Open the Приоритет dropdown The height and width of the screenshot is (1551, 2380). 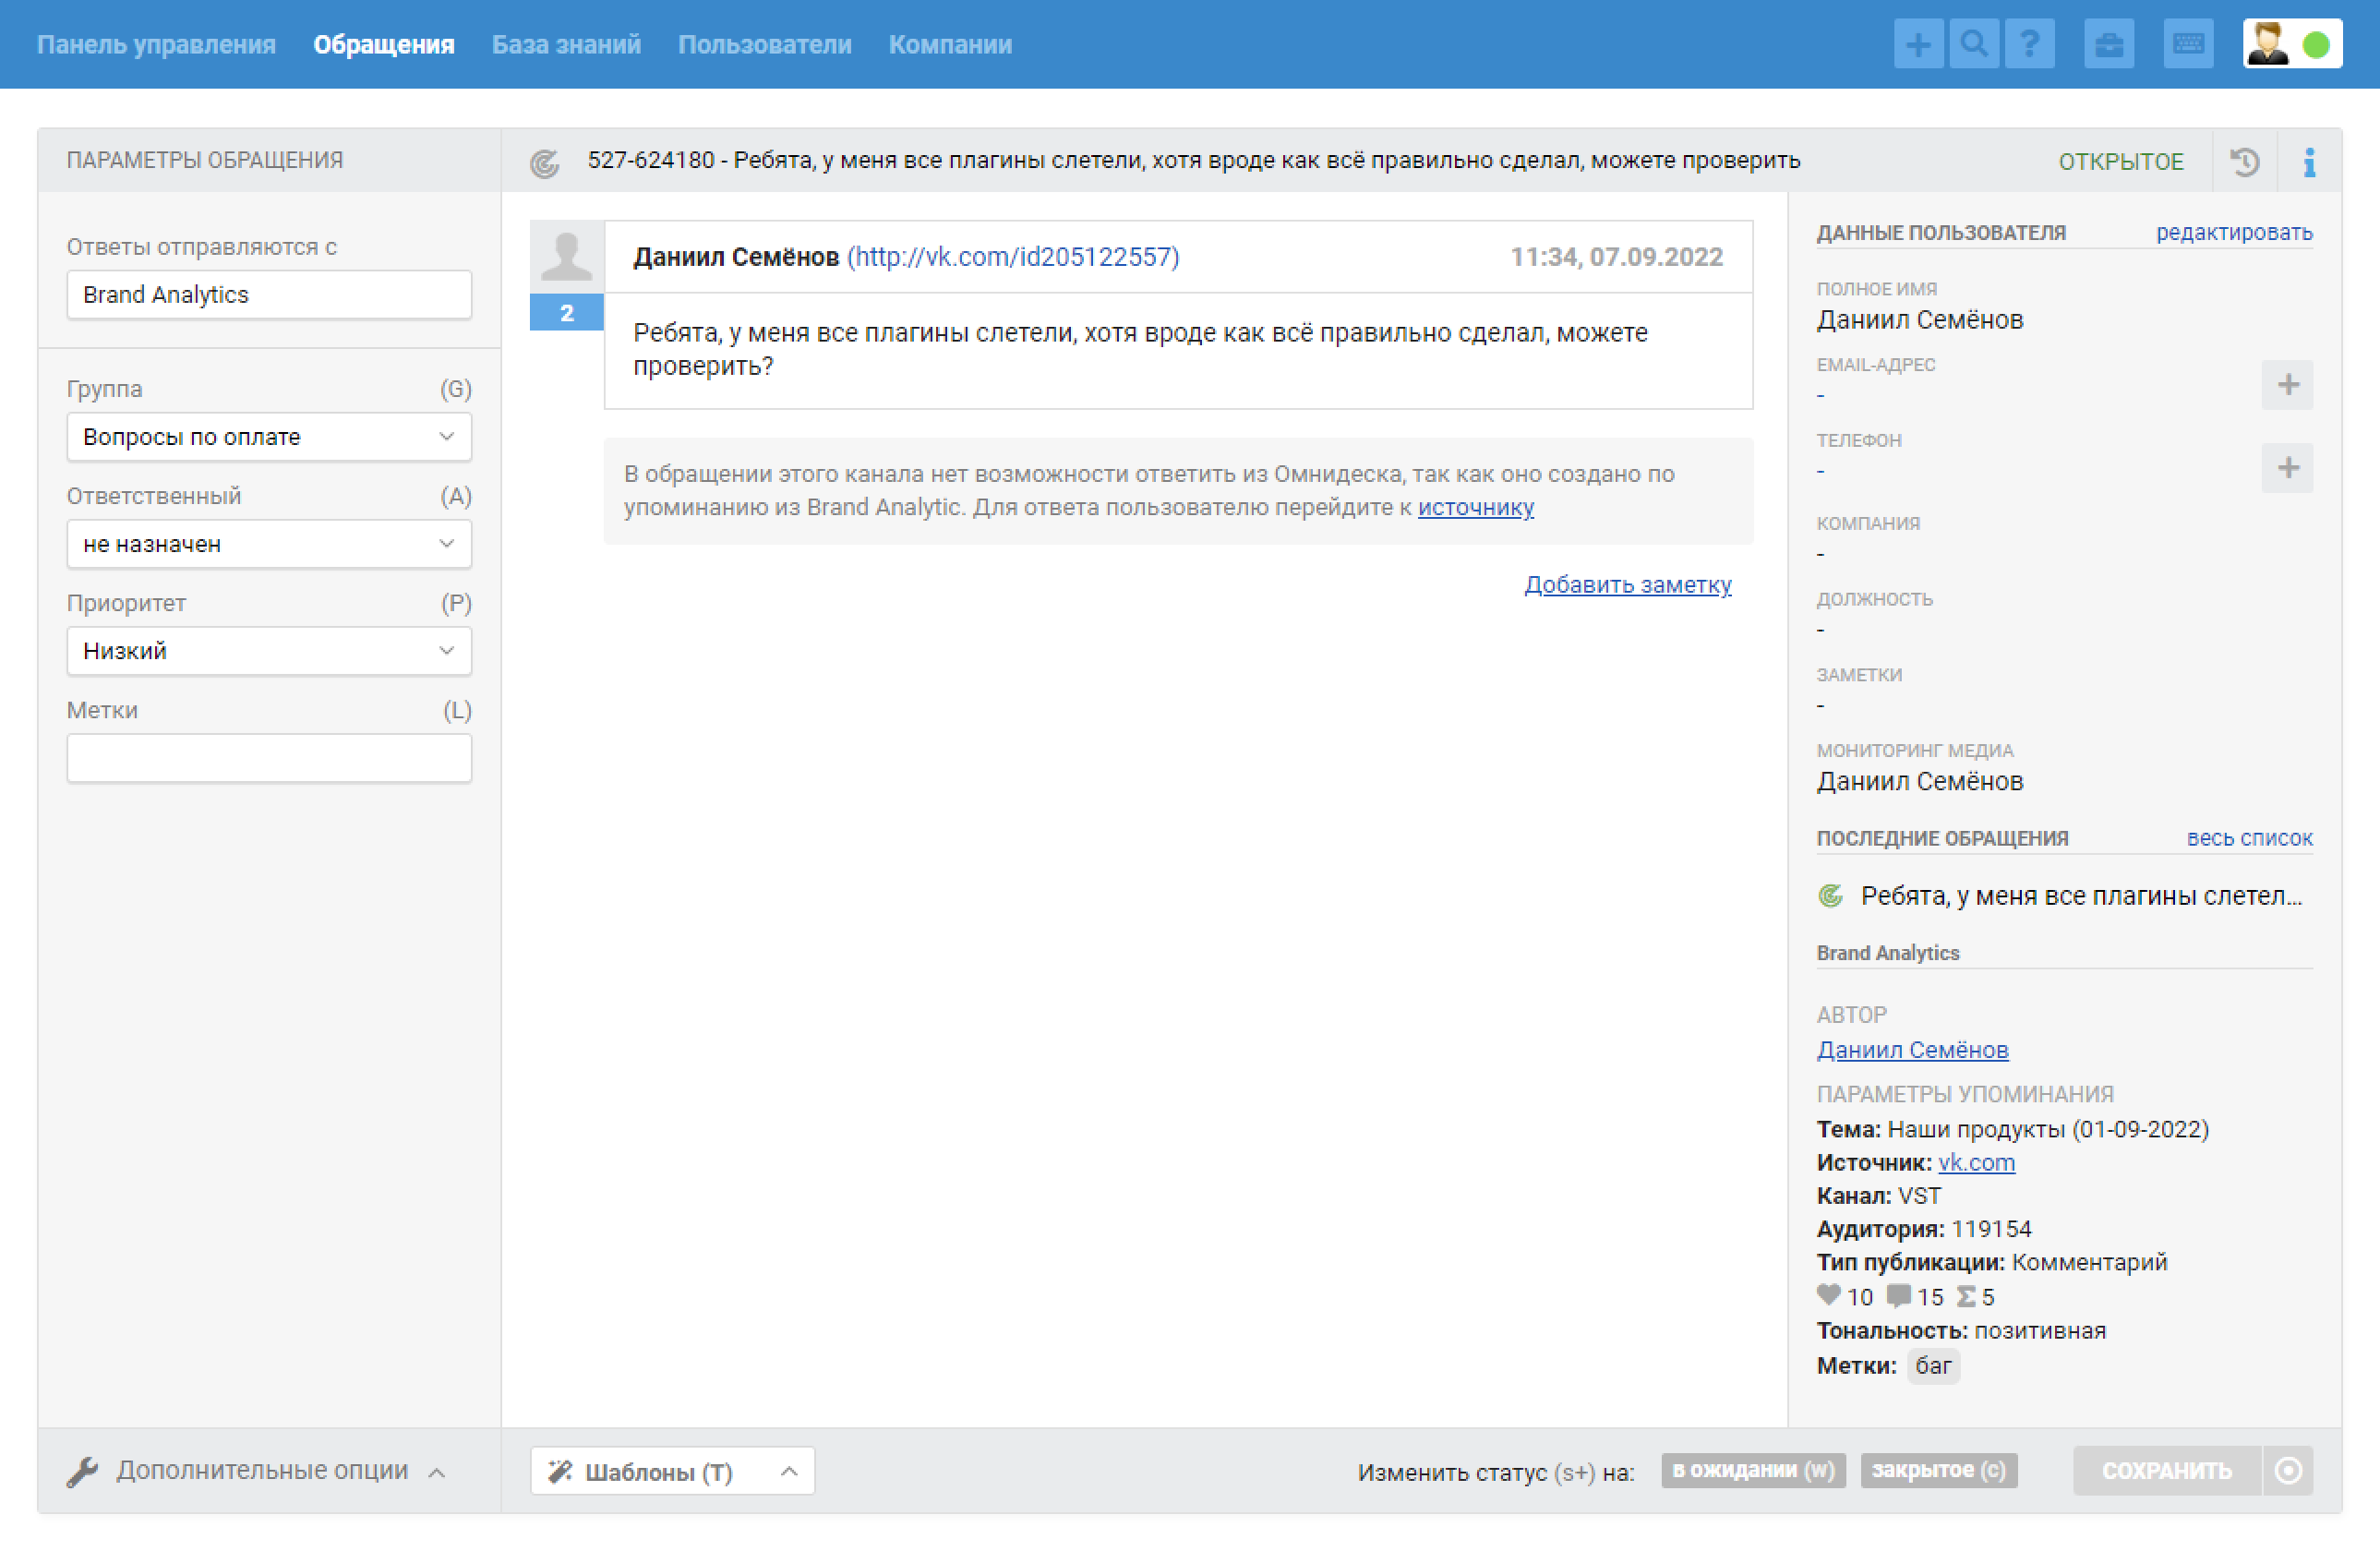[x=269, y=651]
